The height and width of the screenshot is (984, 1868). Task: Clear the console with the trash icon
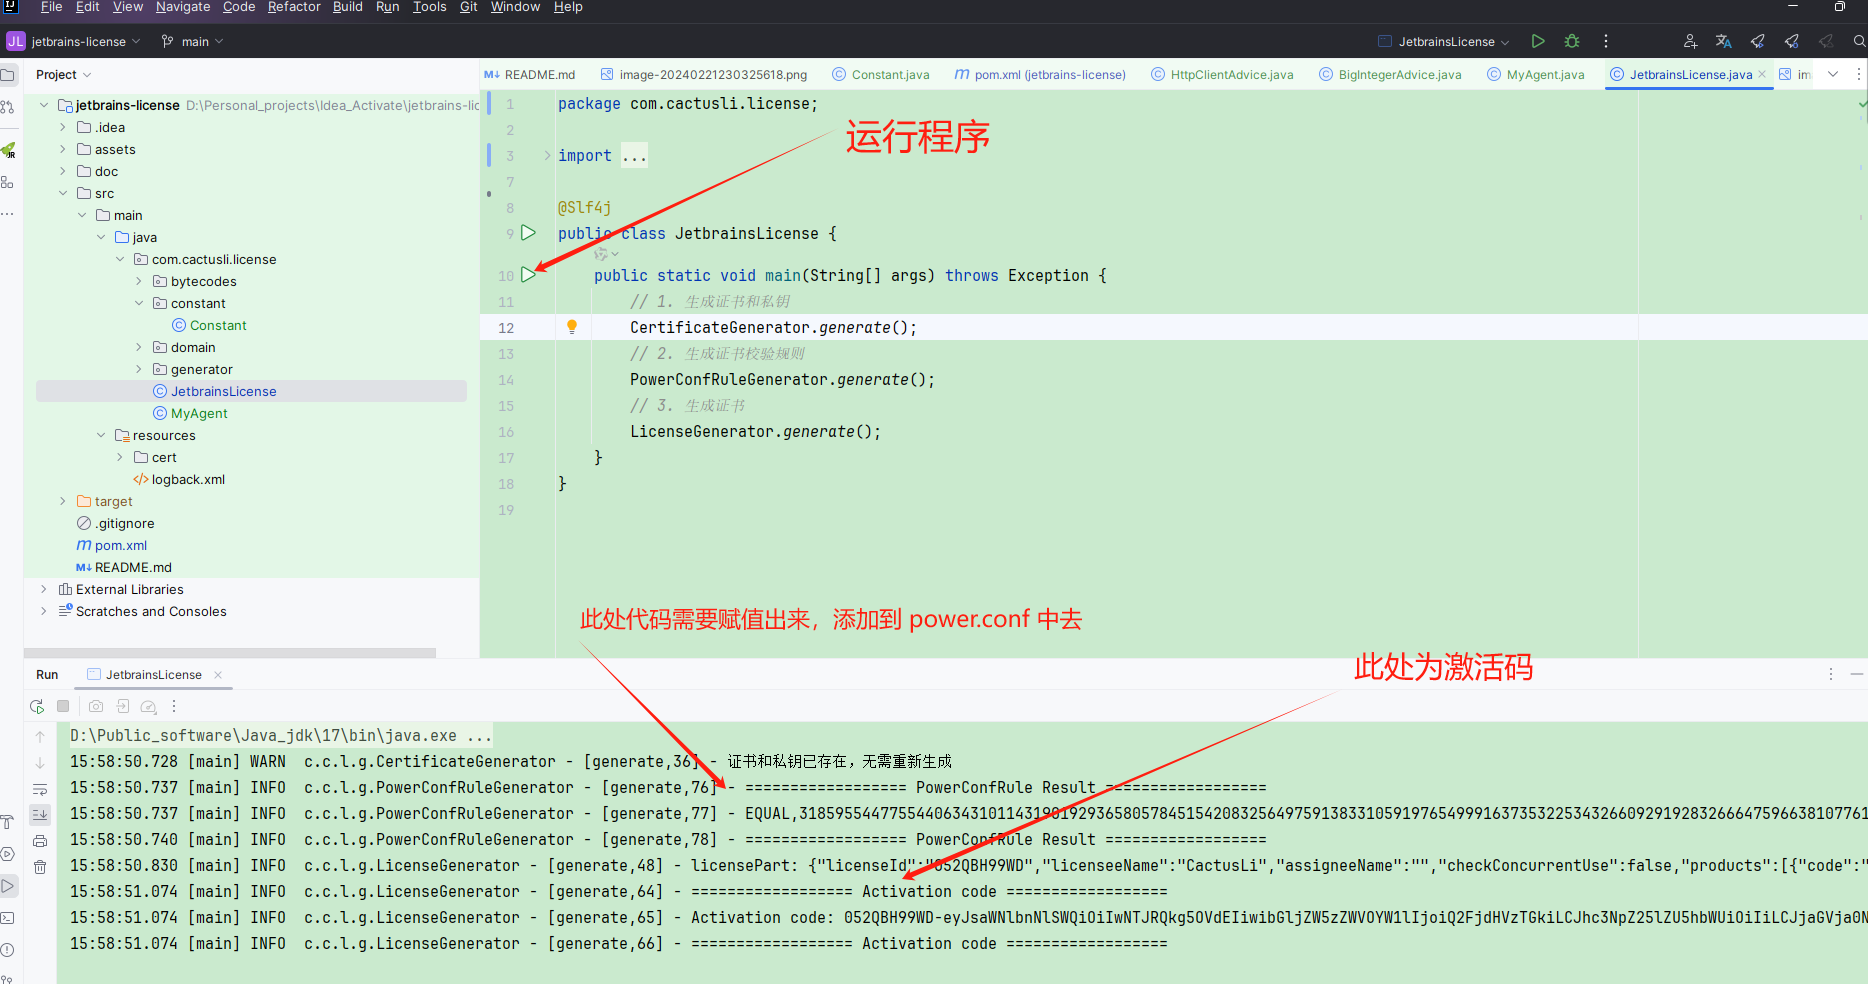coord(40,867)
